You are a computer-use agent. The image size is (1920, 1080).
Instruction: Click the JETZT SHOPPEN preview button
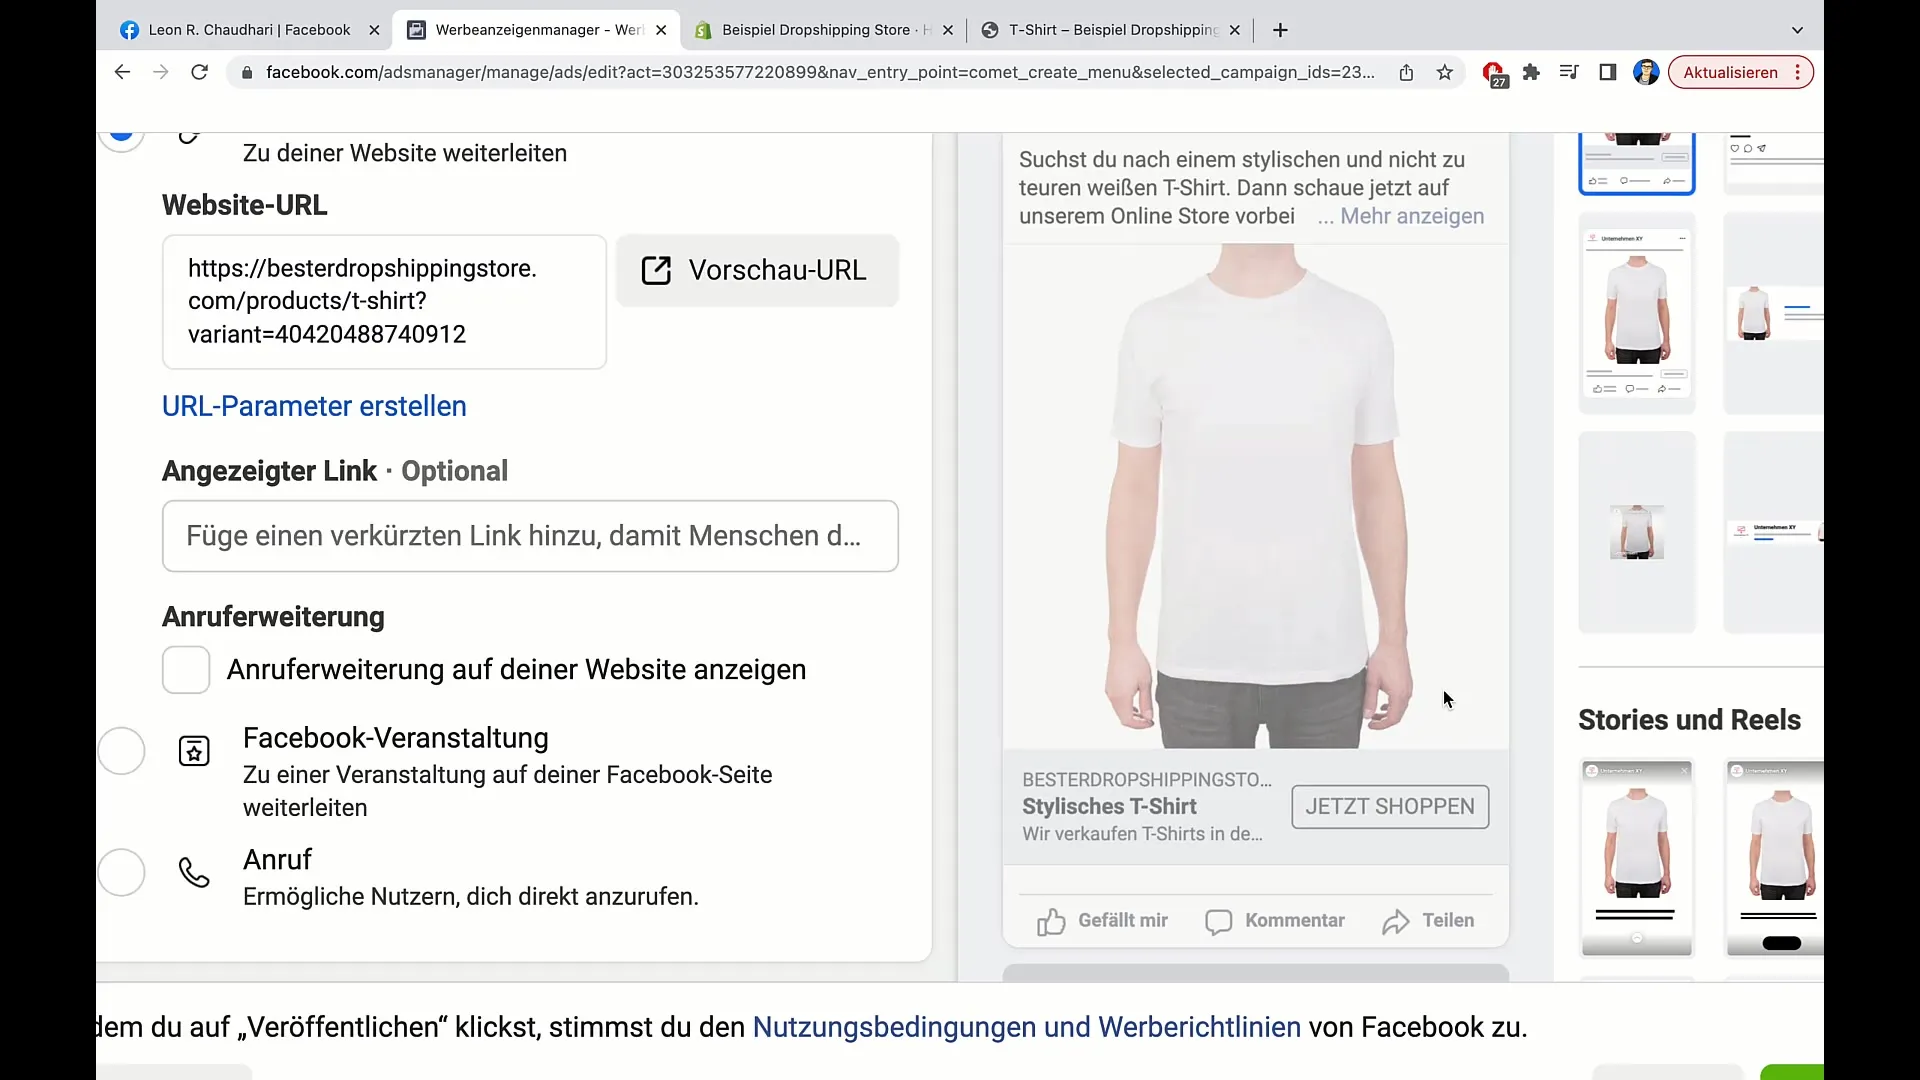coord(1390,806)
